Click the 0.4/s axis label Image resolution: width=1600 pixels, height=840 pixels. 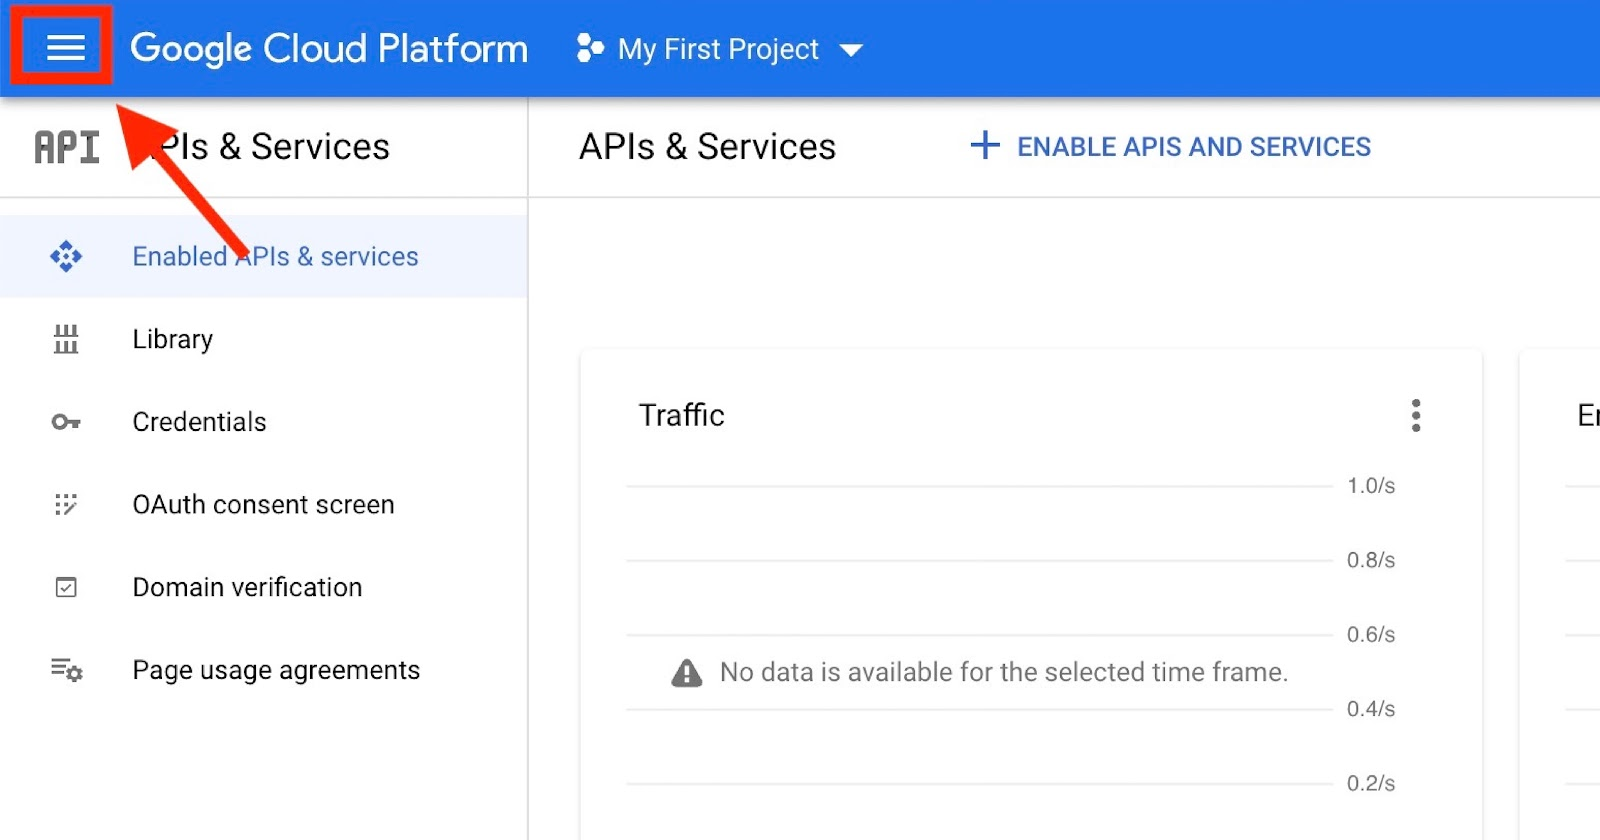pyautogui.click(x=1371, y=709)
